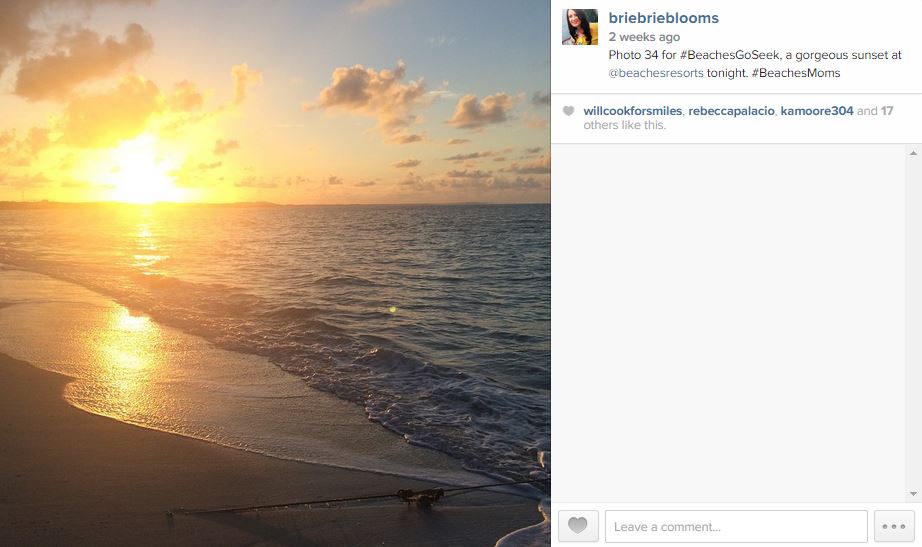Open the briebrieblooms username link

[663, 18]
